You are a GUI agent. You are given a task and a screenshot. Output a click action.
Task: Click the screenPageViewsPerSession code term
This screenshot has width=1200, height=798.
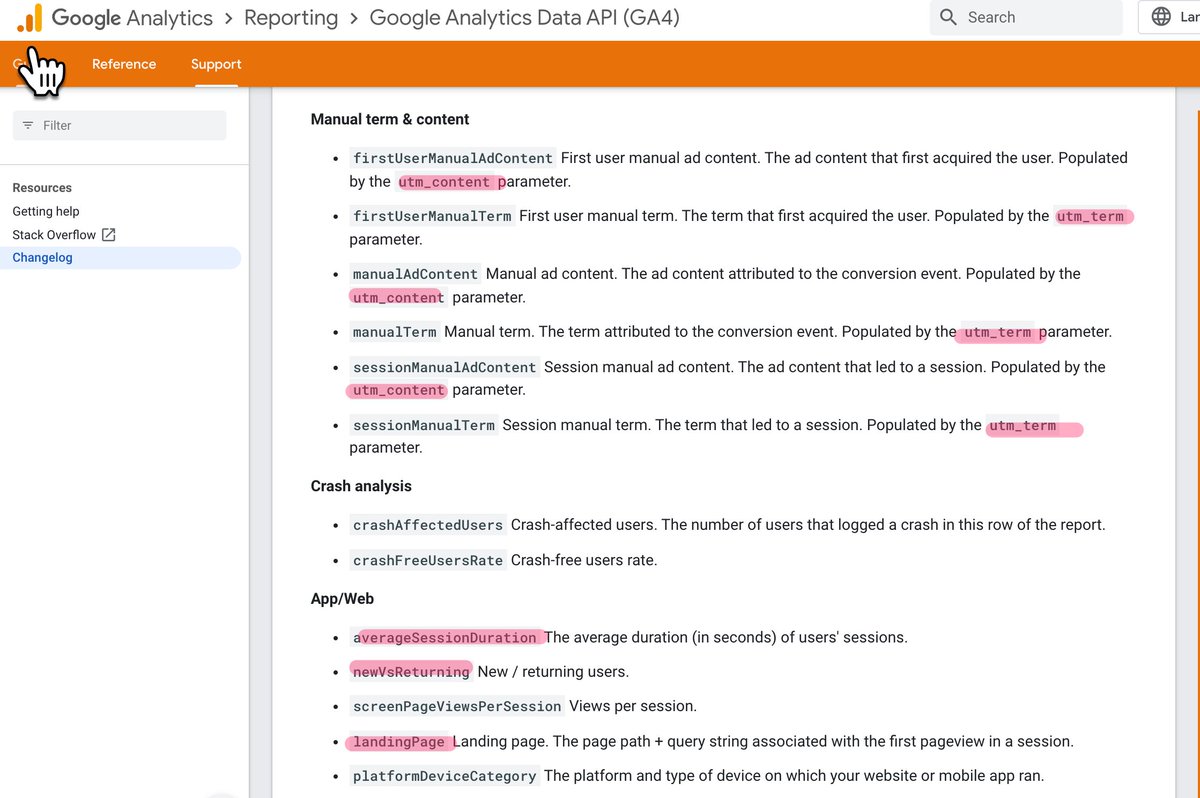457,706
